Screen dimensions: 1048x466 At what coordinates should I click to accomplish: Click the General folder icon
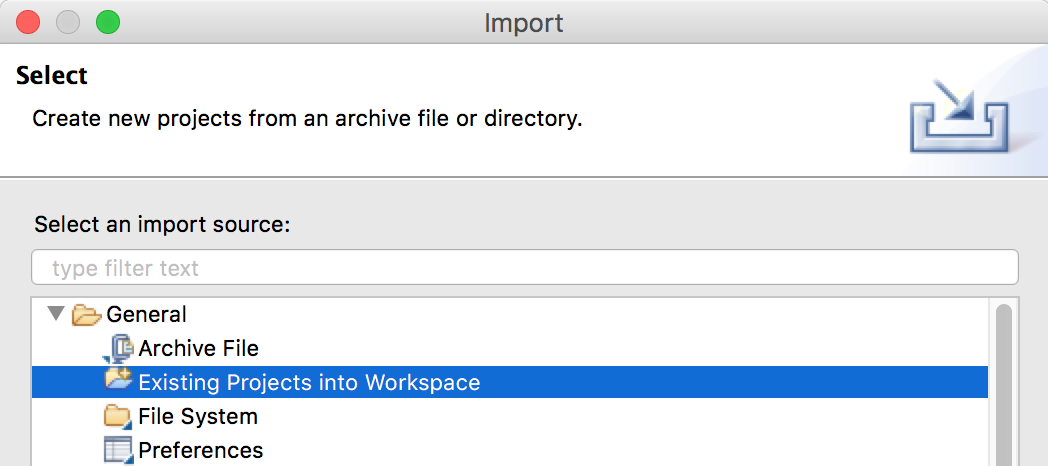click(x=87, y=315)
